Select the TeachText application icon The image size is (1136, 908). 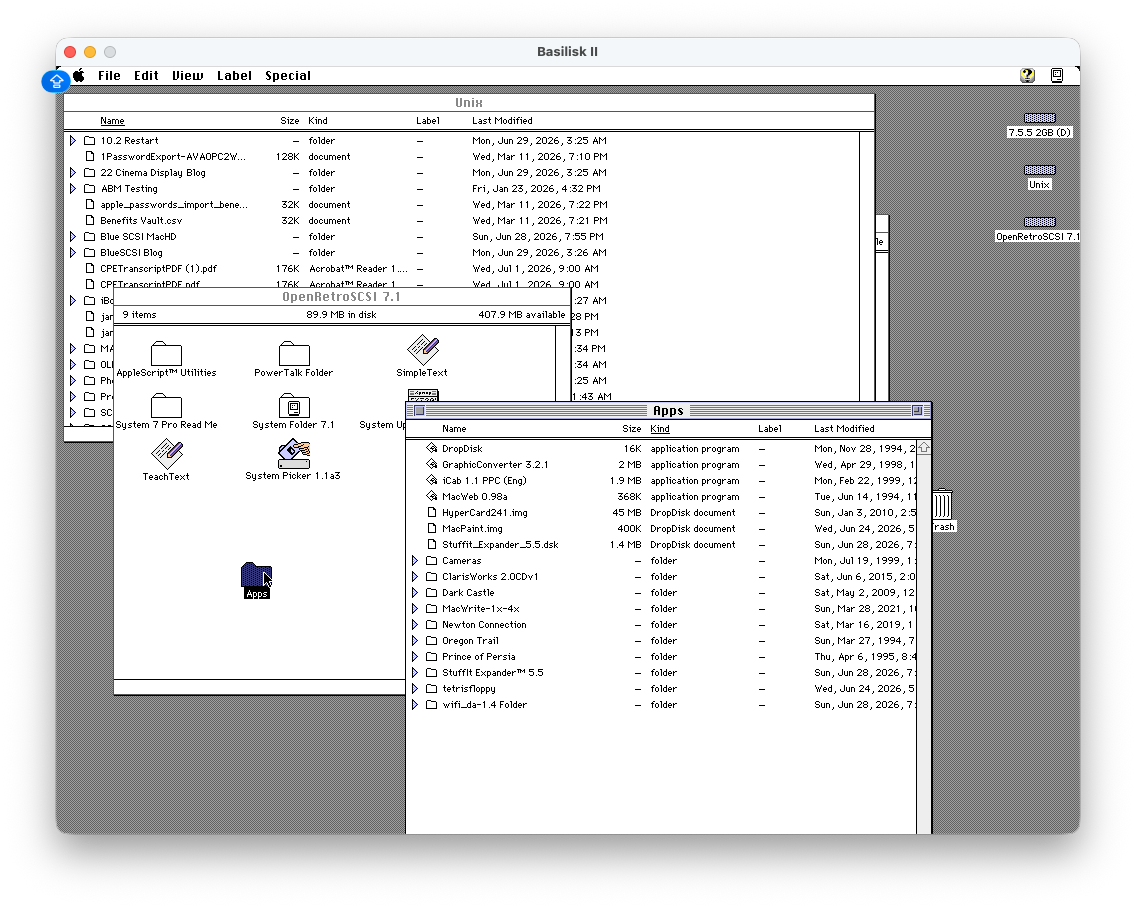pos(167,454)
